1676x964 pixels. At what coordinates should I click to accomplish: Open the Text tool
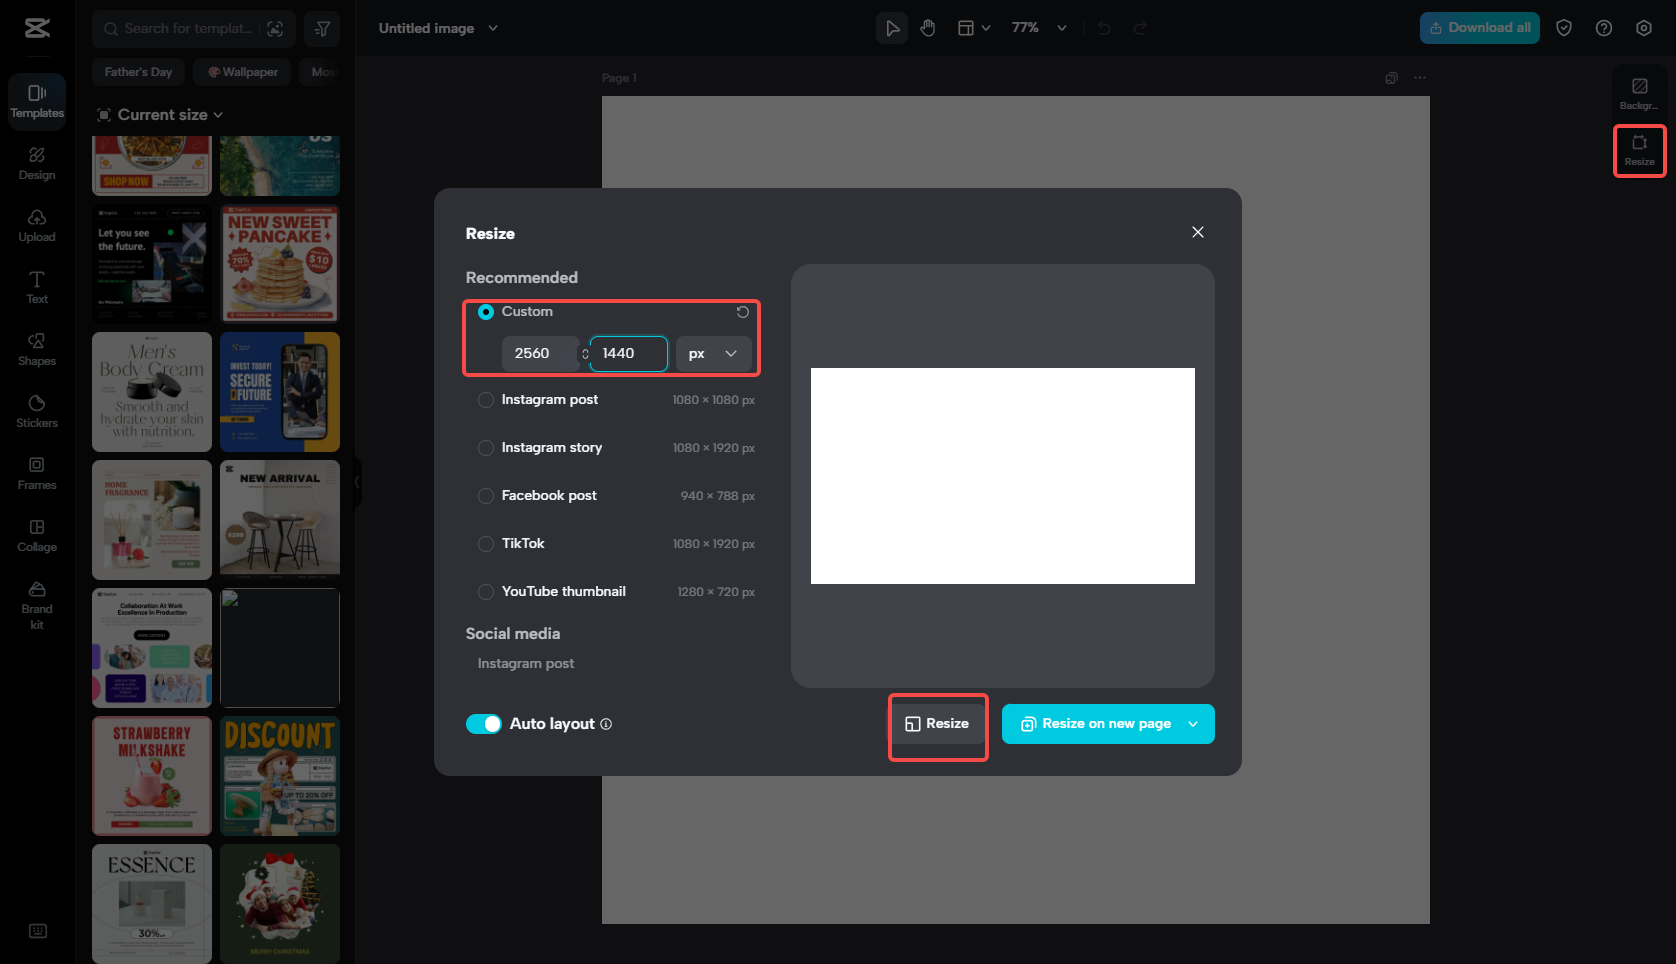(36, 287)
